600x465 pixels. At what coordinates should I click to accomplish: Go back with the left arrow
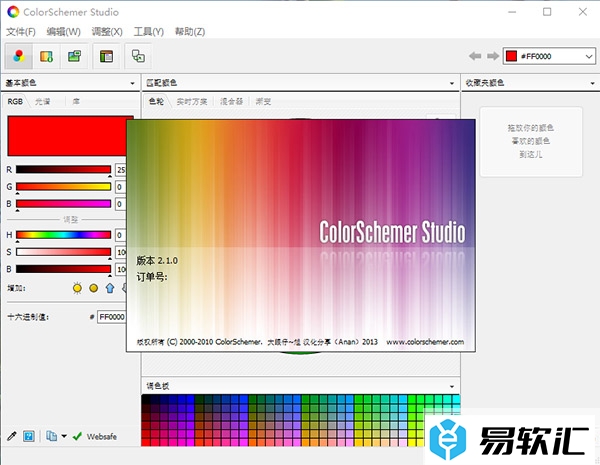[475, 56]
